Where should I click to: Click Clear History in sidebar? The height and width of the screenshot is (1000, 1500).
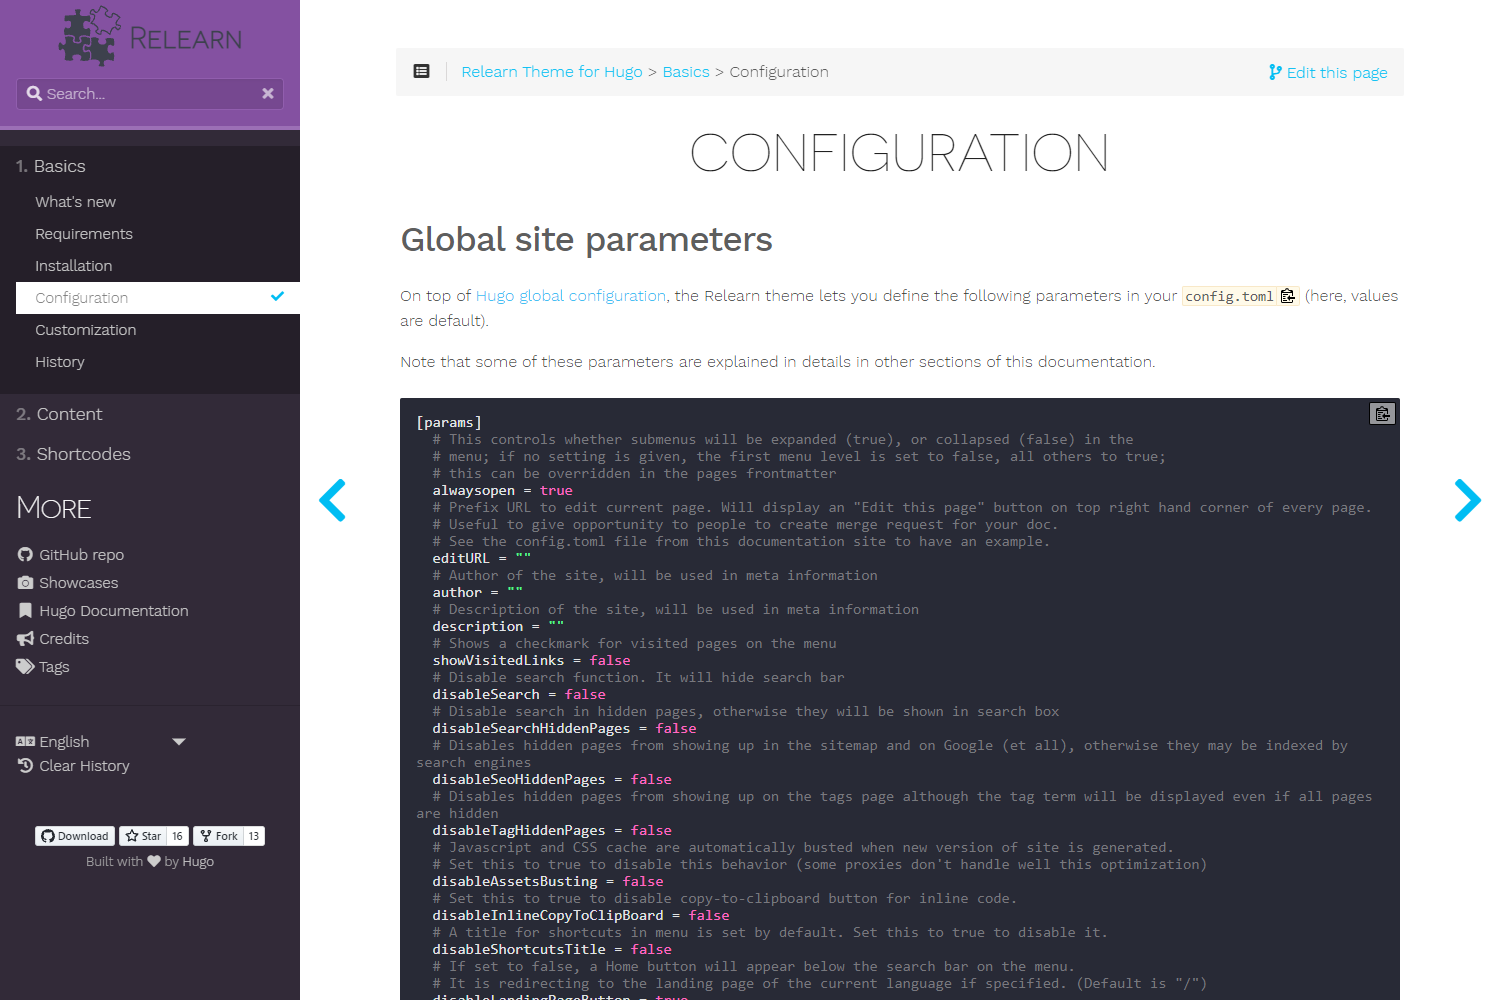pos(84,766)
